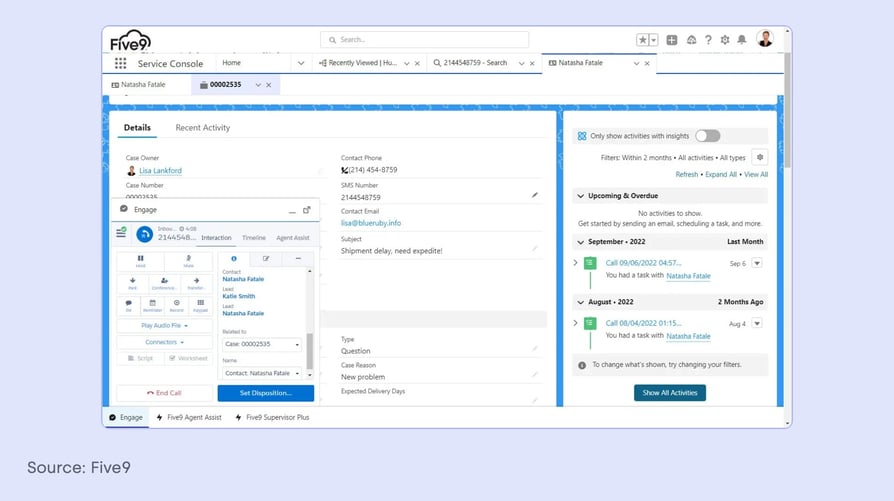The height and width of the screenshot is (501, 894).
Task: Toggle Only show activities with insights
Action: [708, 136]
